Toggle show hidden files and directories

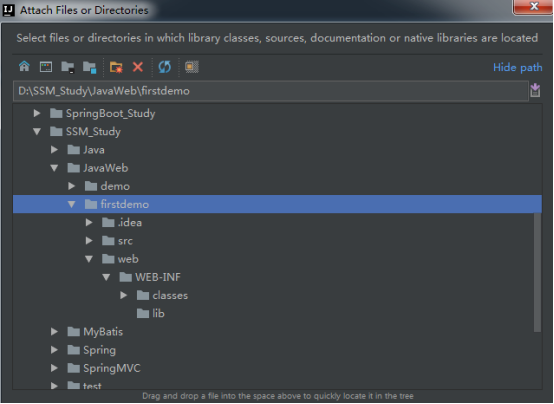[192, 66]
